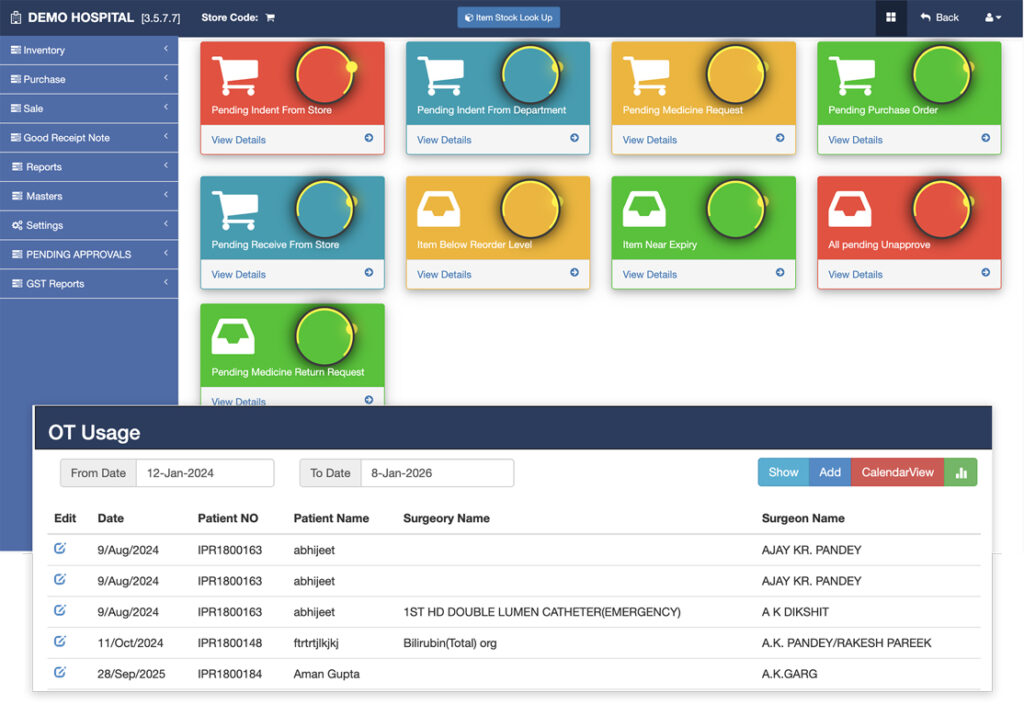Click arrow icon on Pending Purchase Order card
1024x716 pixels.
coord(985,139)
